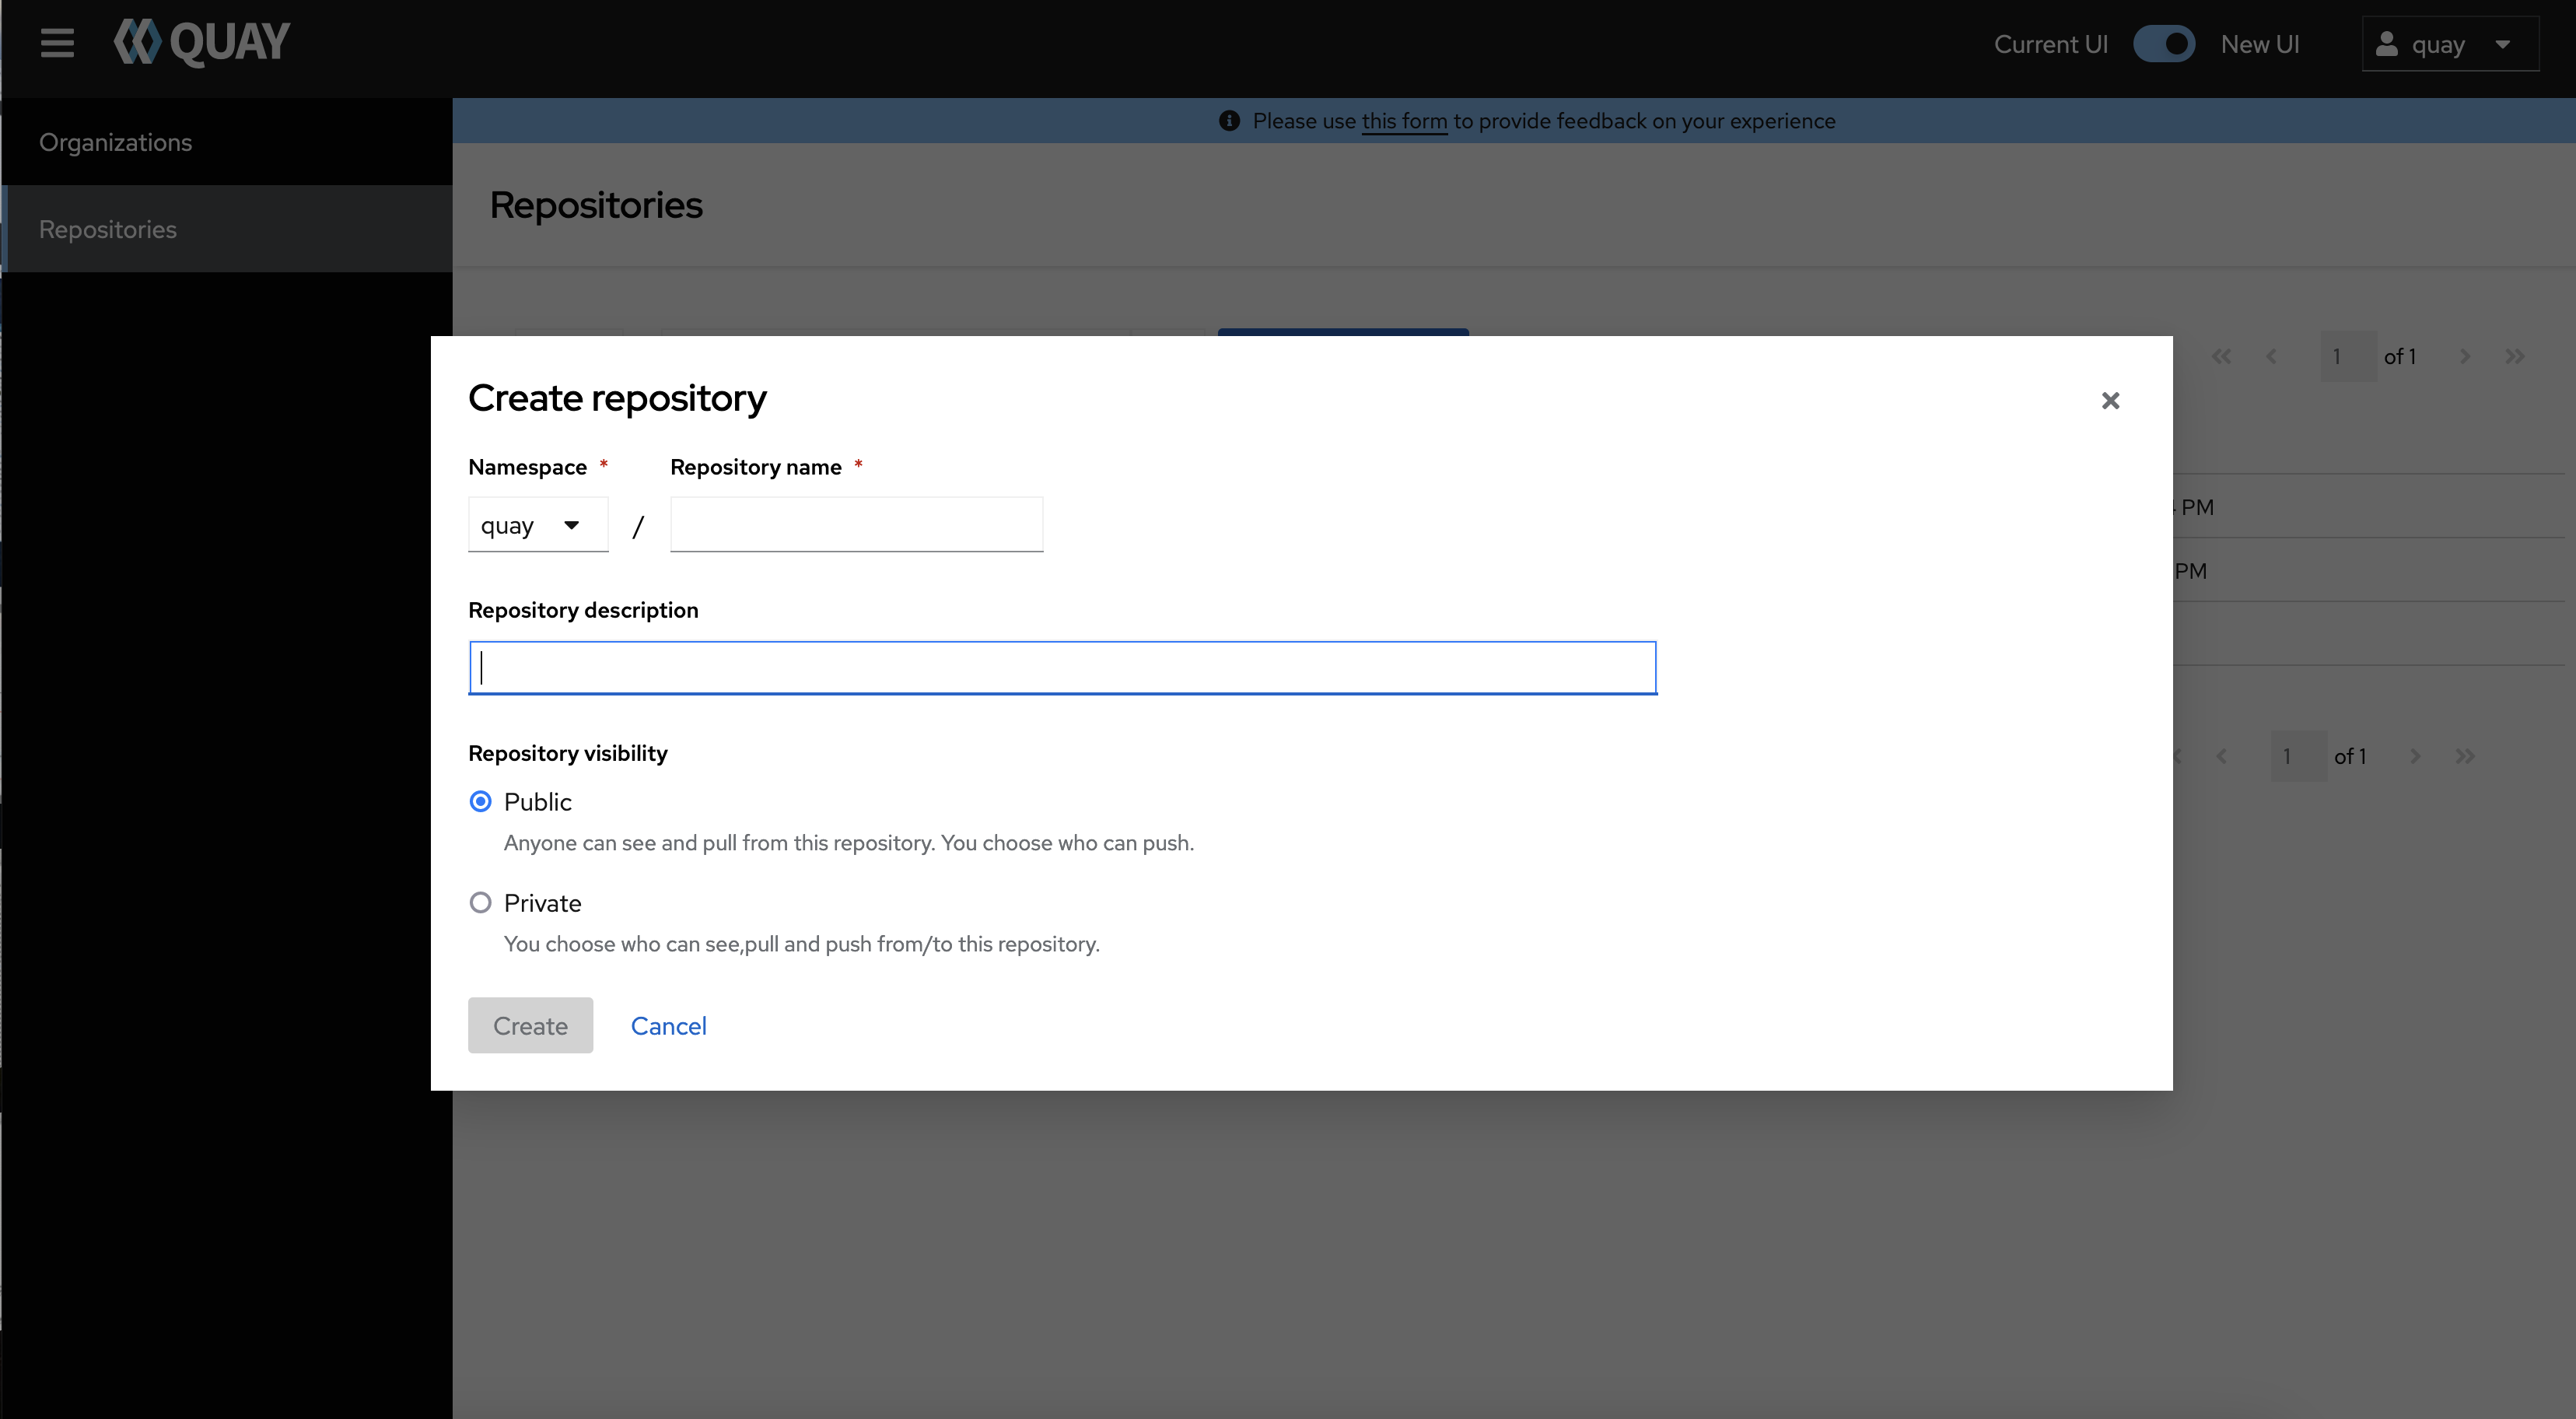Select Public repository visibility
The image size is (2576, 1419).
[480, 802]
